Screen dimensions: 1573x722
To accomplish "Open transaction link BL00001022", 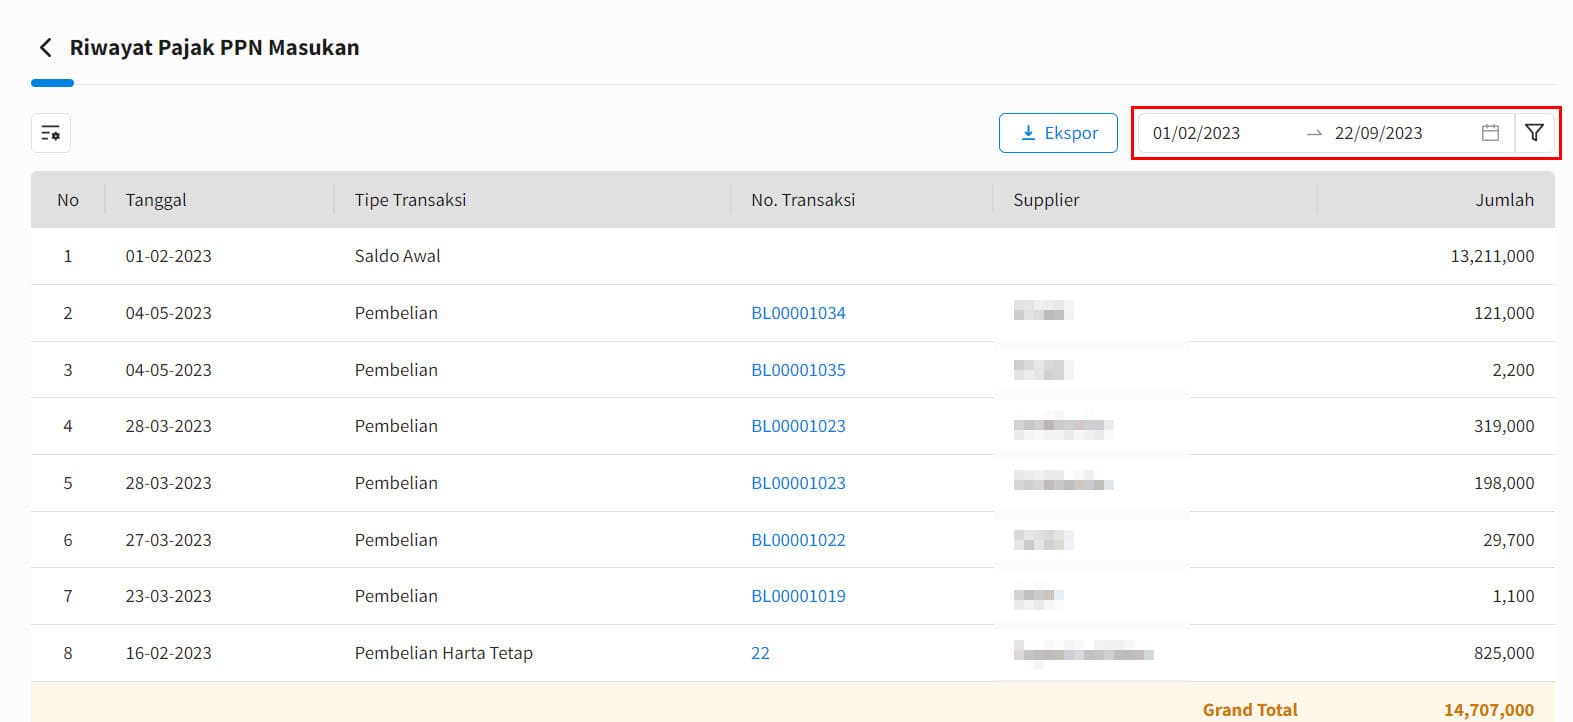I will (798, 540).
